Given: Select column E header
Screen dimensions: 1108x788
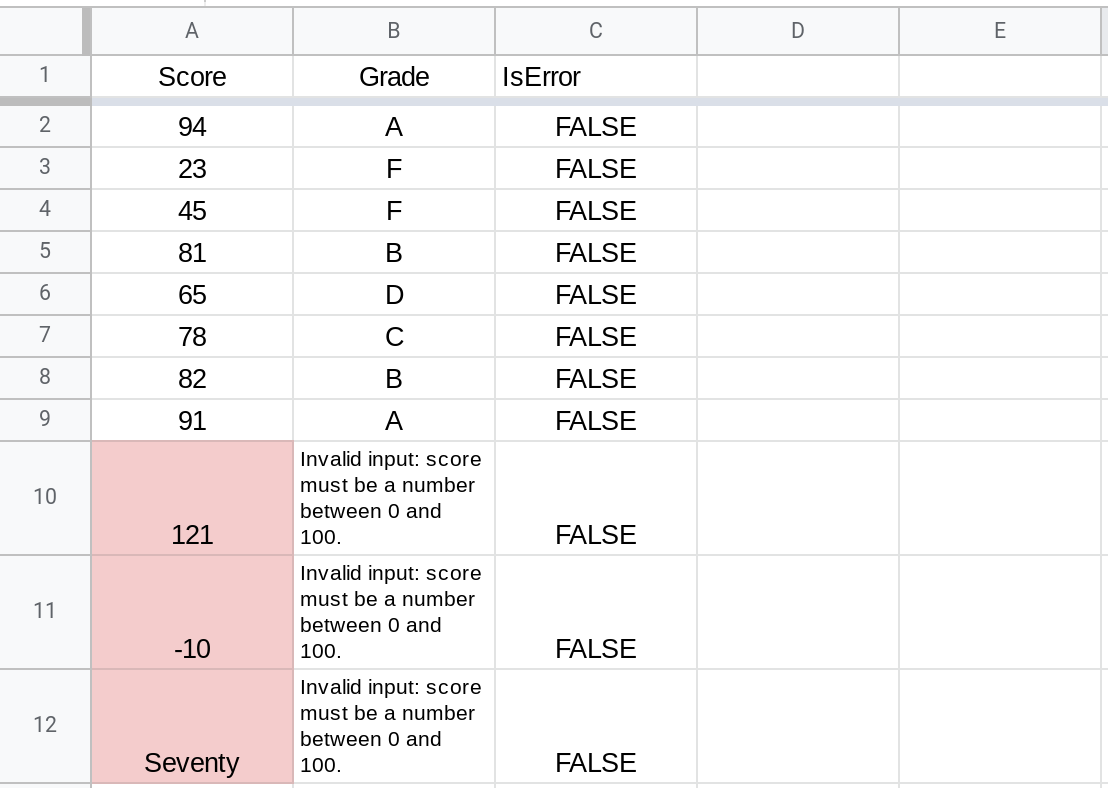Looking at the screenshot, I should (1000, 31).
